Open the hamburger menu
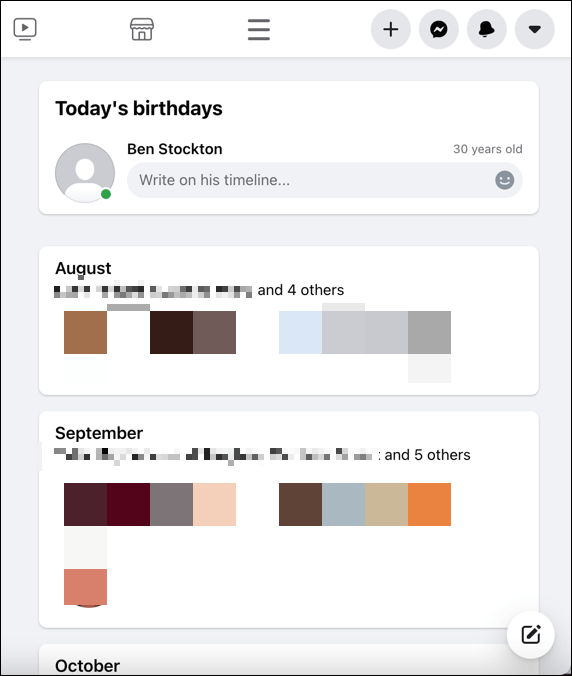Screen dimensions: 572x676 pyautogui.click(x=259, y=29)
